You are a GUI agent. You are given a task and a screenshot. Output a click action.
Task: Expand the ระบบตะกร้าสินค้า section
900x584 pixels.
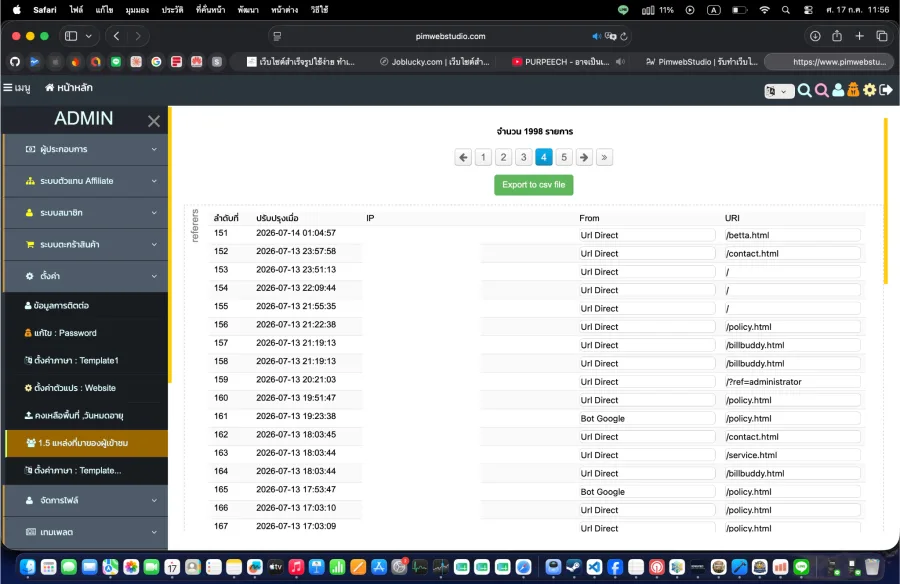86,244
